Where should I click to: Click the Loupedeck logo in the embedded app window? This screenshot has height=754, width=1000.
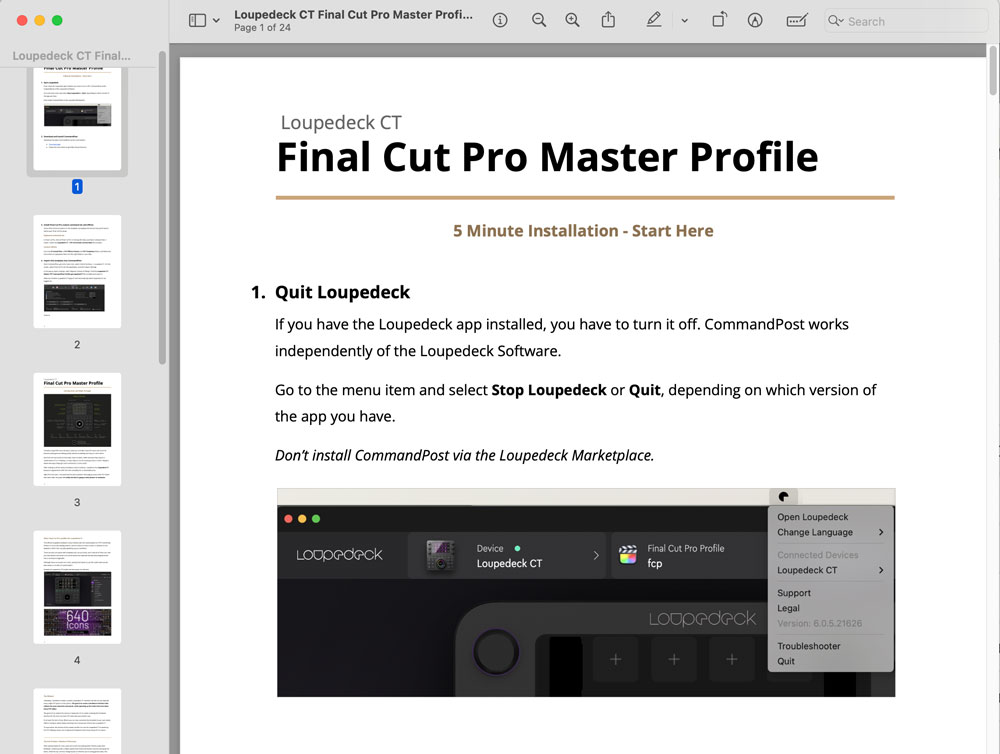tap(339, 555)
